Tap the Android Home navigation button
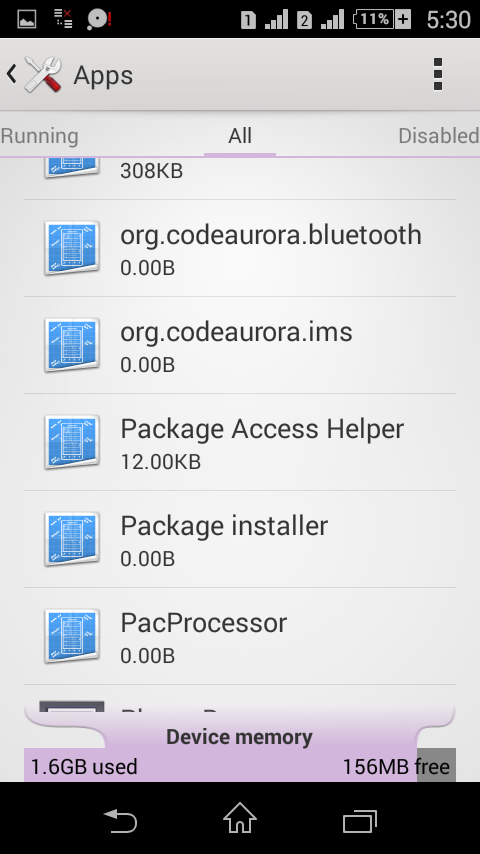This screenshot has height=854, width=480. pyautogui.click(x=240, y=818)
